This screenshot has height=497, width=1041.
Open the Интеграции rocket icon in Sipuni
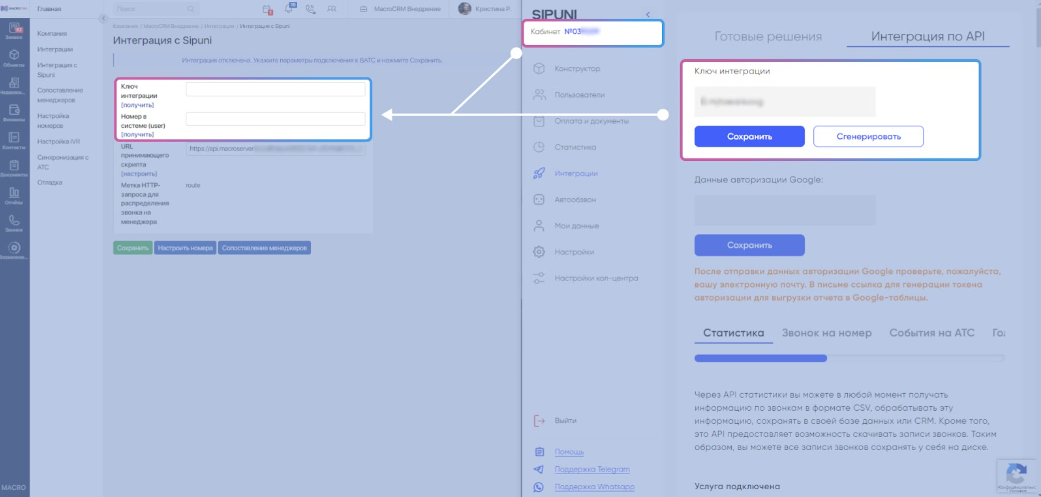click(539, 173)
